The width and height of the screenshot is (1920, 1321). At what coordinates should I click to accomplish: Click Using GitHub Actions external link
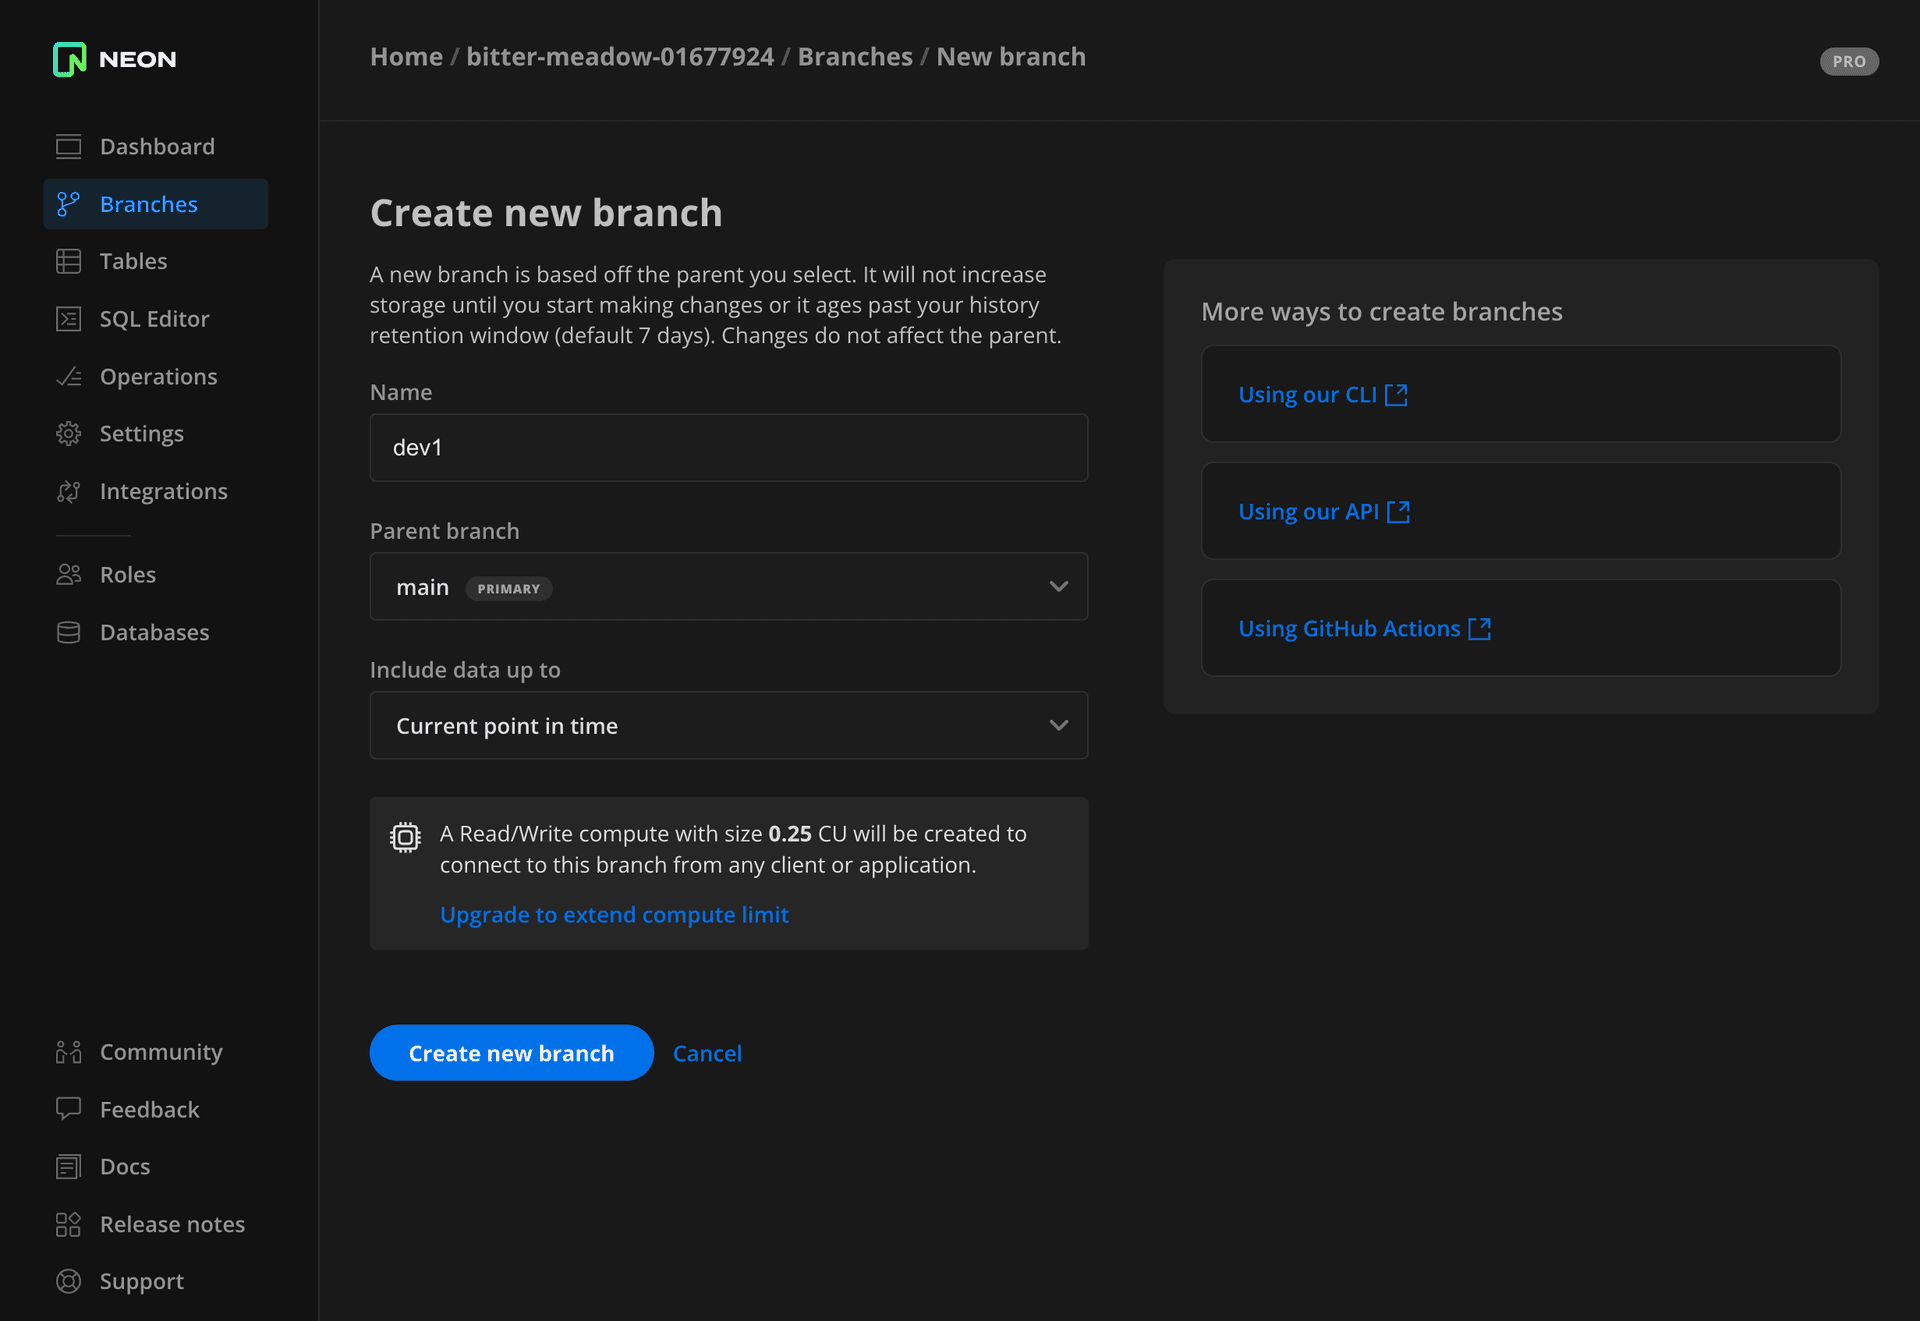[x=1364, y=628]
